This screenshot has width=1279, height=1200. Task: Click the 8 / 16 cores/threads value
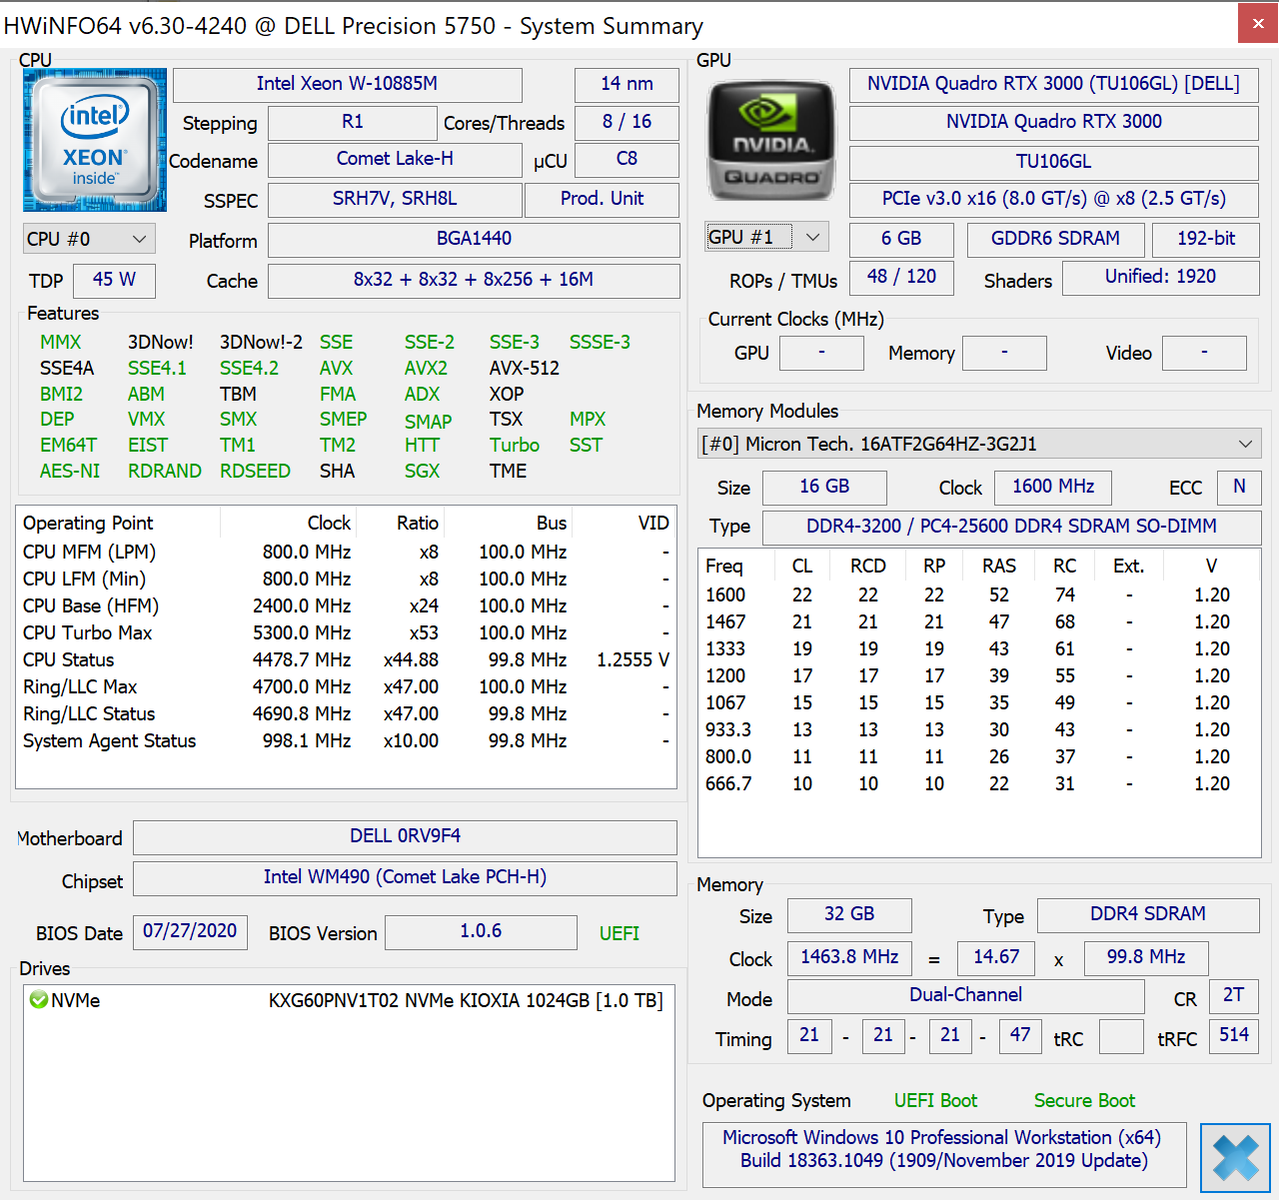(x=627, y=122)
